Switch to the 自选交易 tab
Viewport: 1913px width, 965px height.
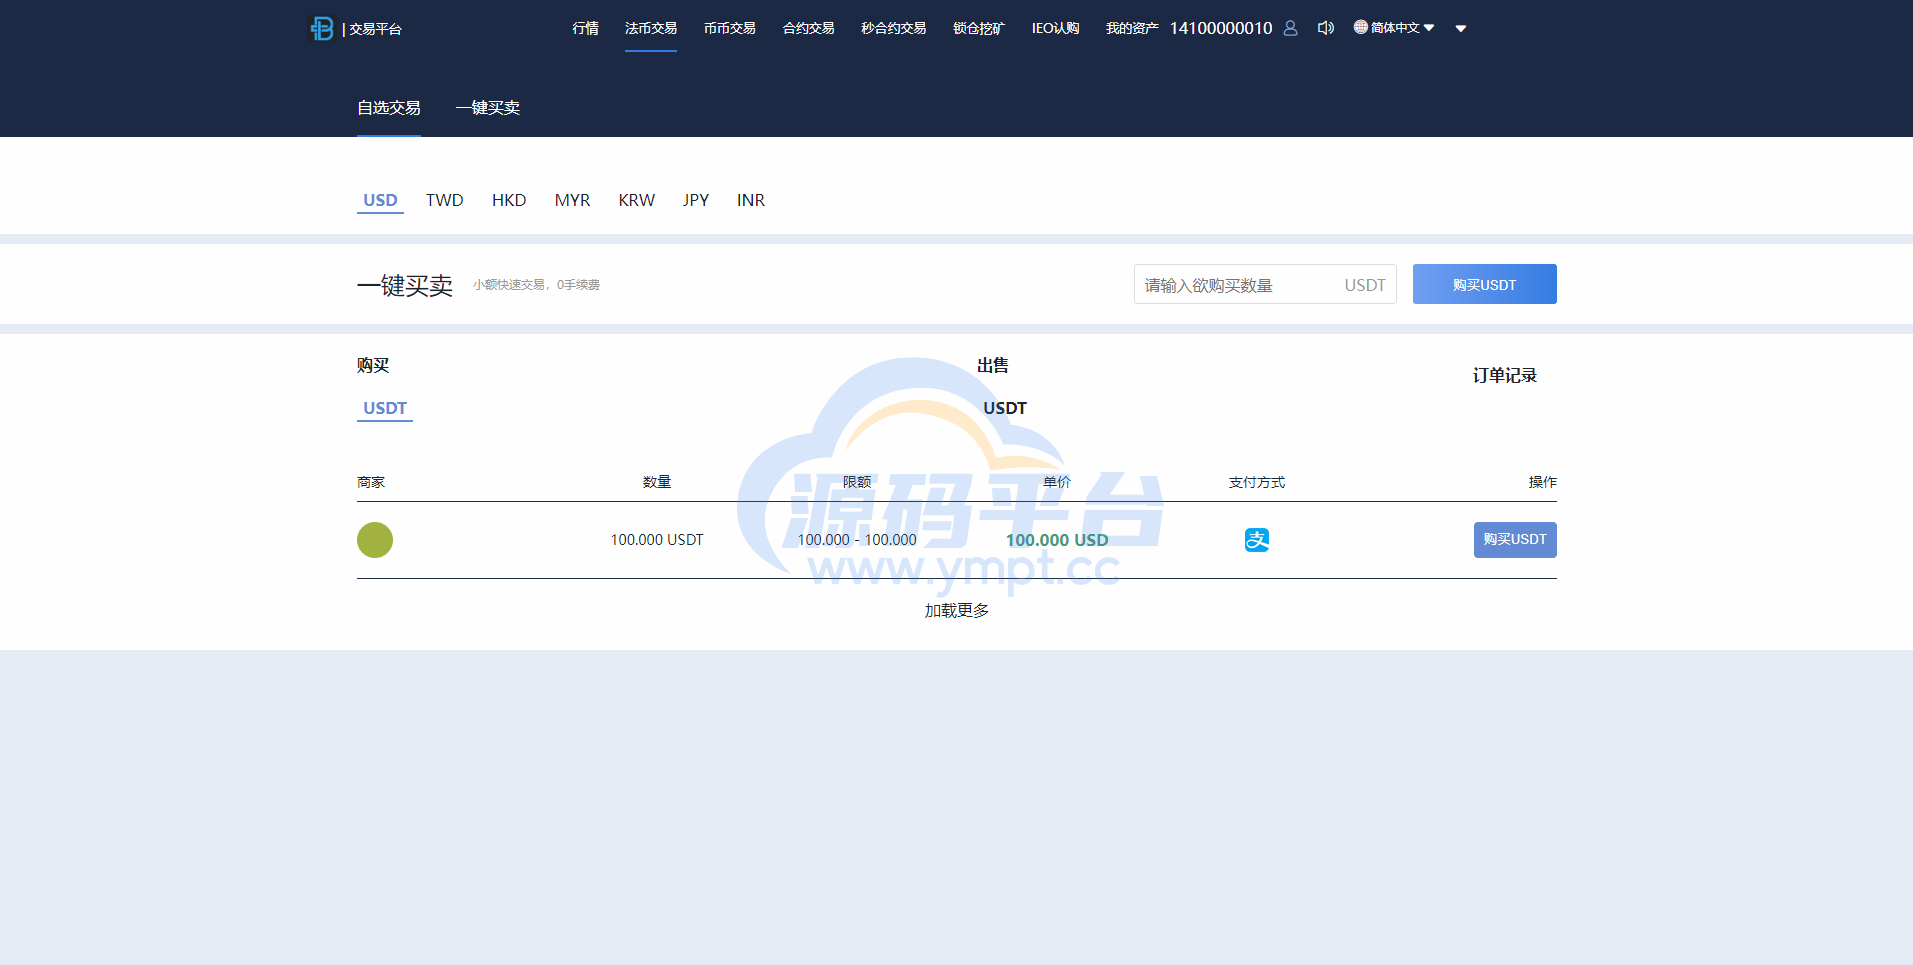click(389, 108)
